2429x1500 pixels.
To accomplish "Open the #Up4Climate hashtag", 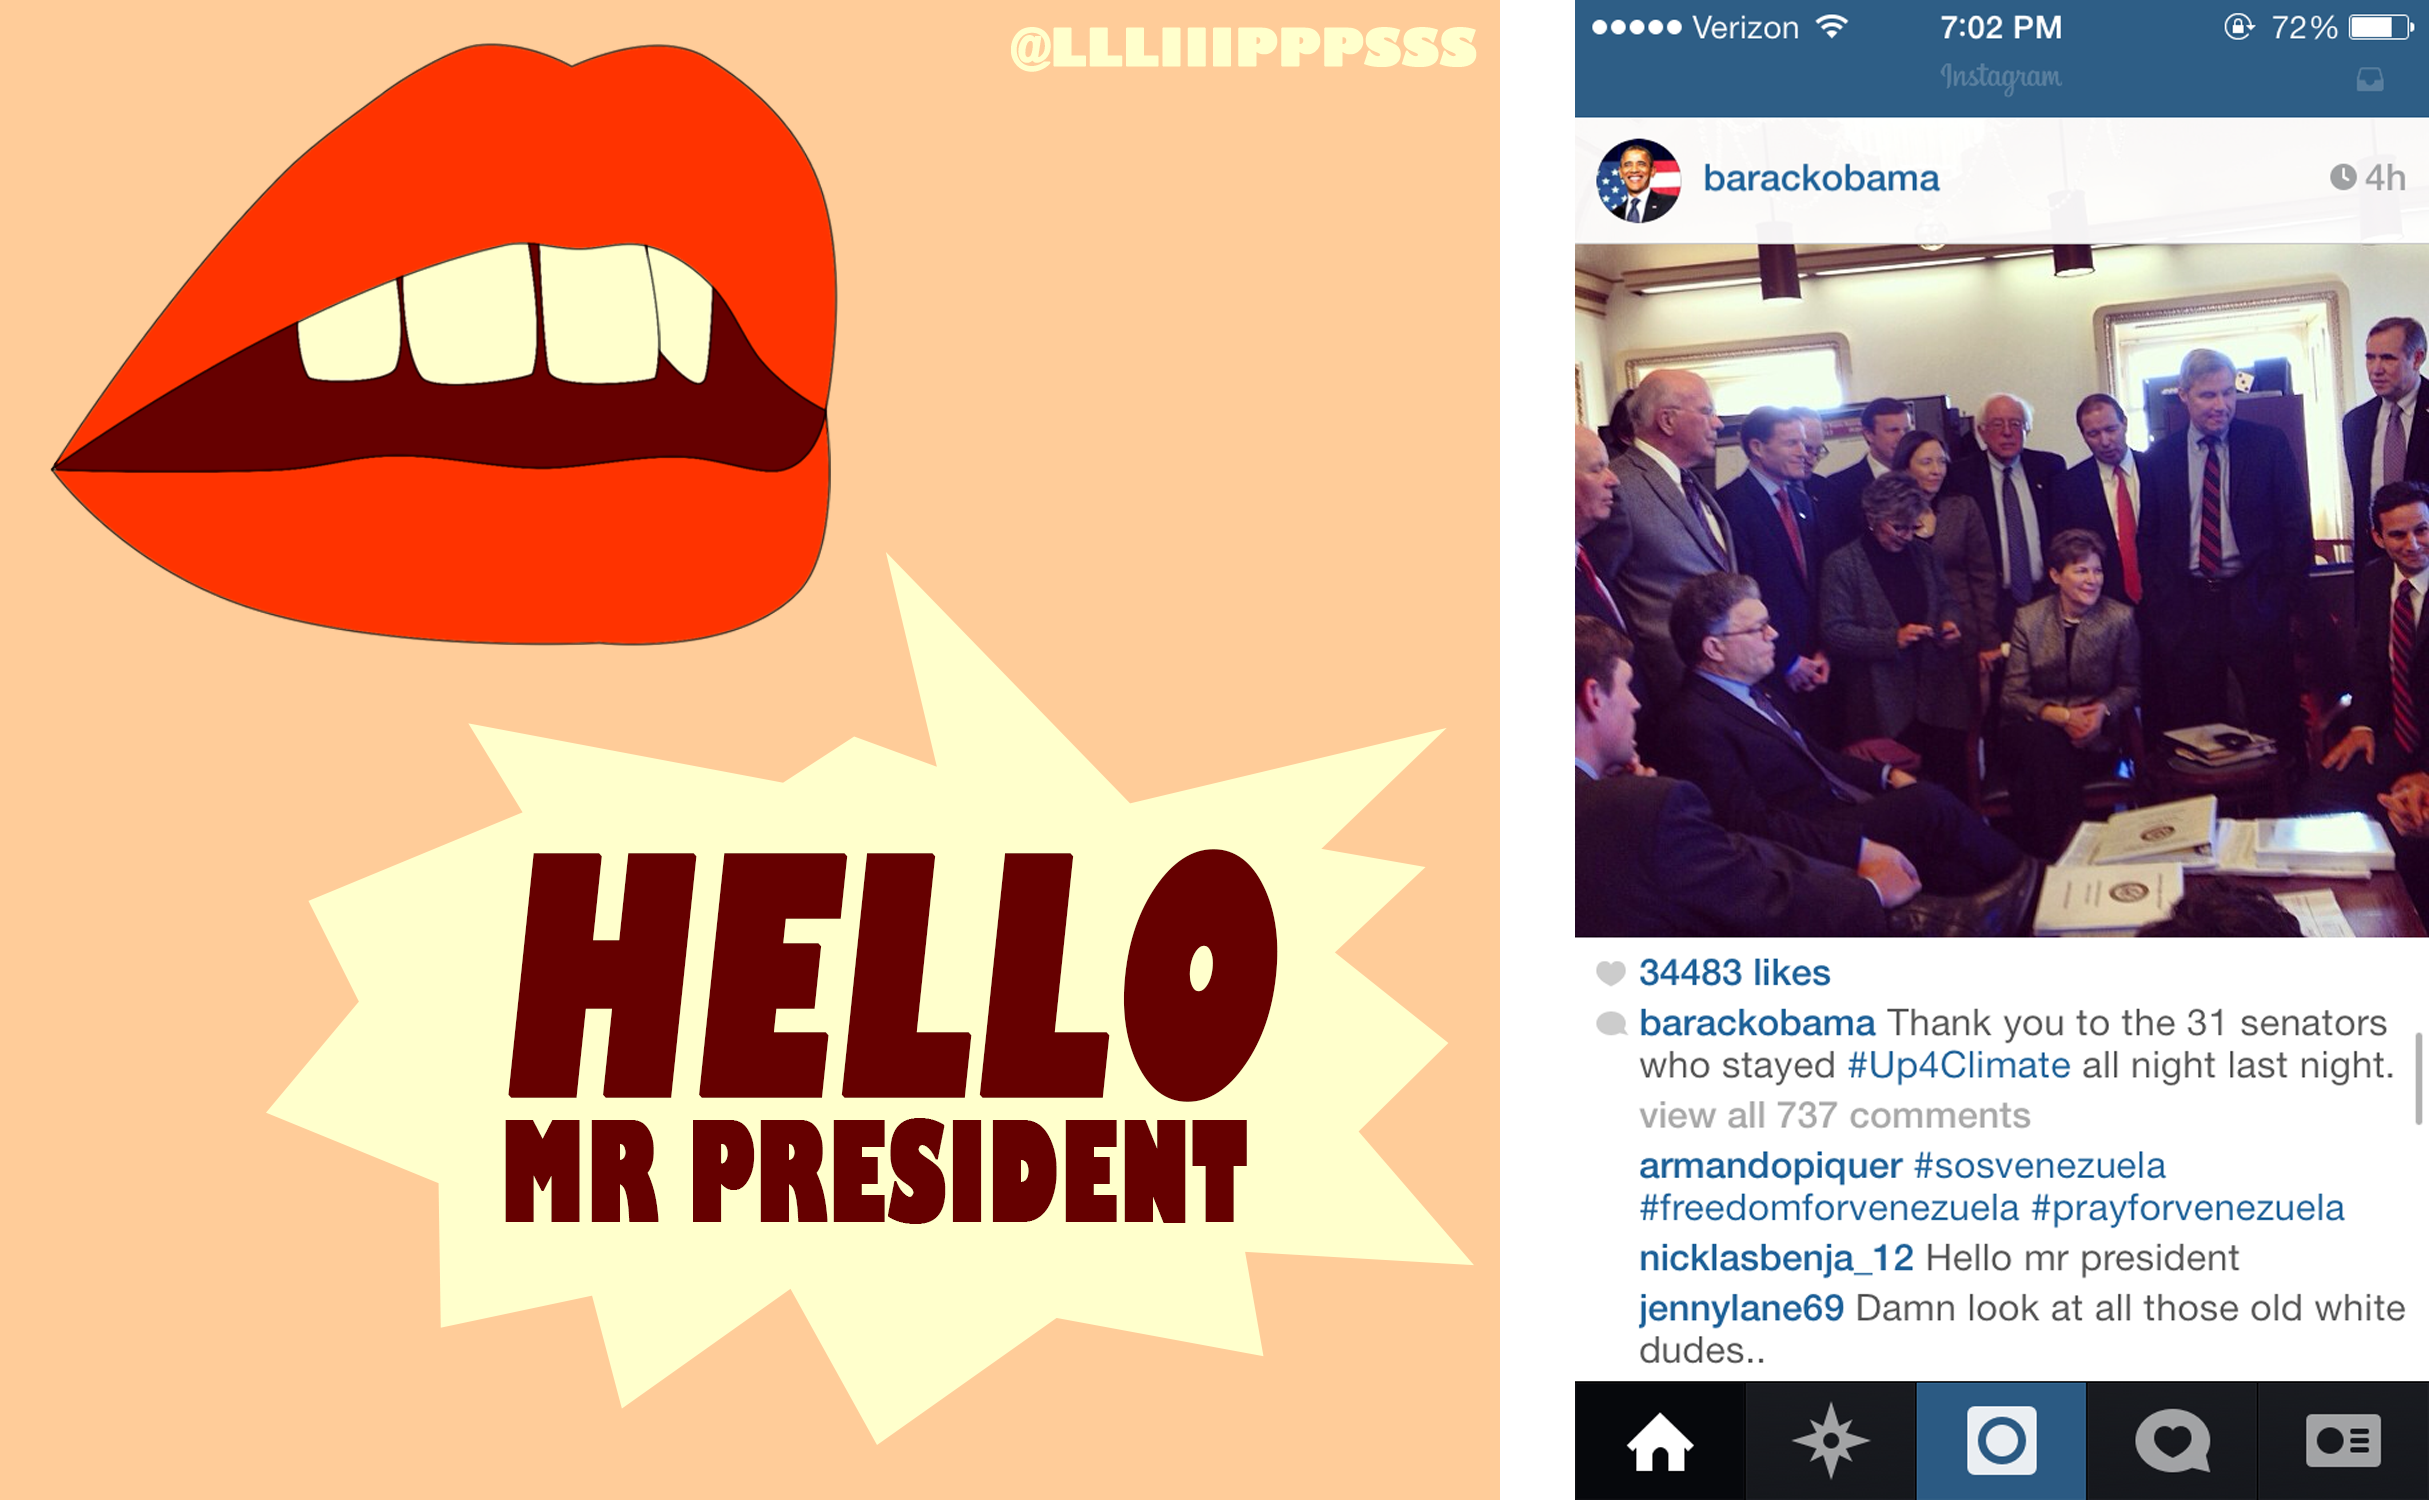I will pos(1959,1065).
